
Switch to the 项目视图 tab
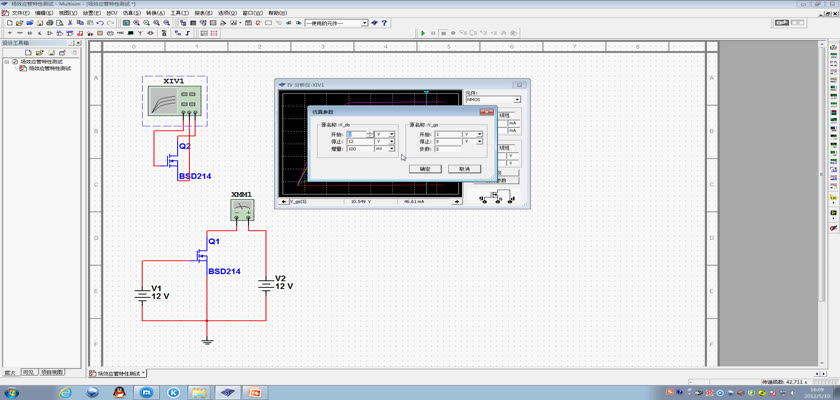pos(52,372)
